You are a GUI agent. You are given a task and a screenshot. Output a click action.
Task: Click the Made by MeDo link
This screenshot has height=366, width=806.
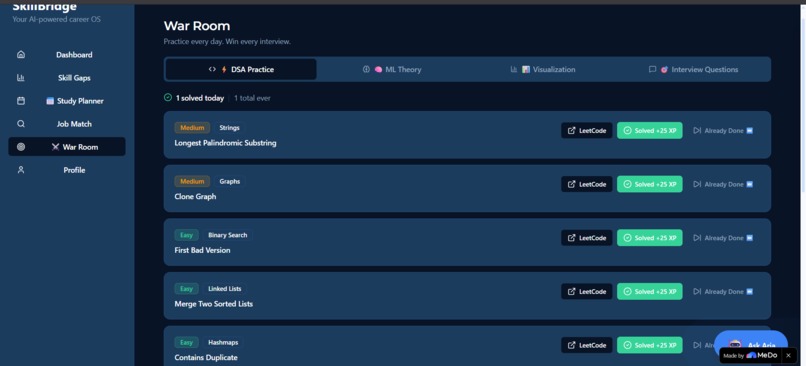pos(750,355)
